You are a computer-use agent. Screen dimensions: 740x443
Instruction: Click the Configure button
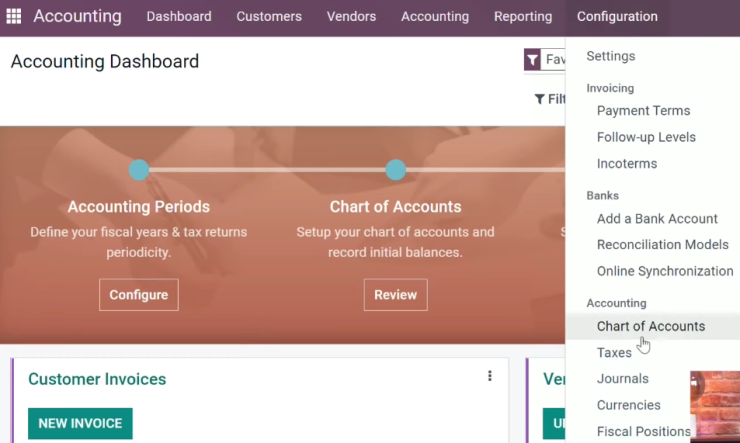tap(139, 295)
